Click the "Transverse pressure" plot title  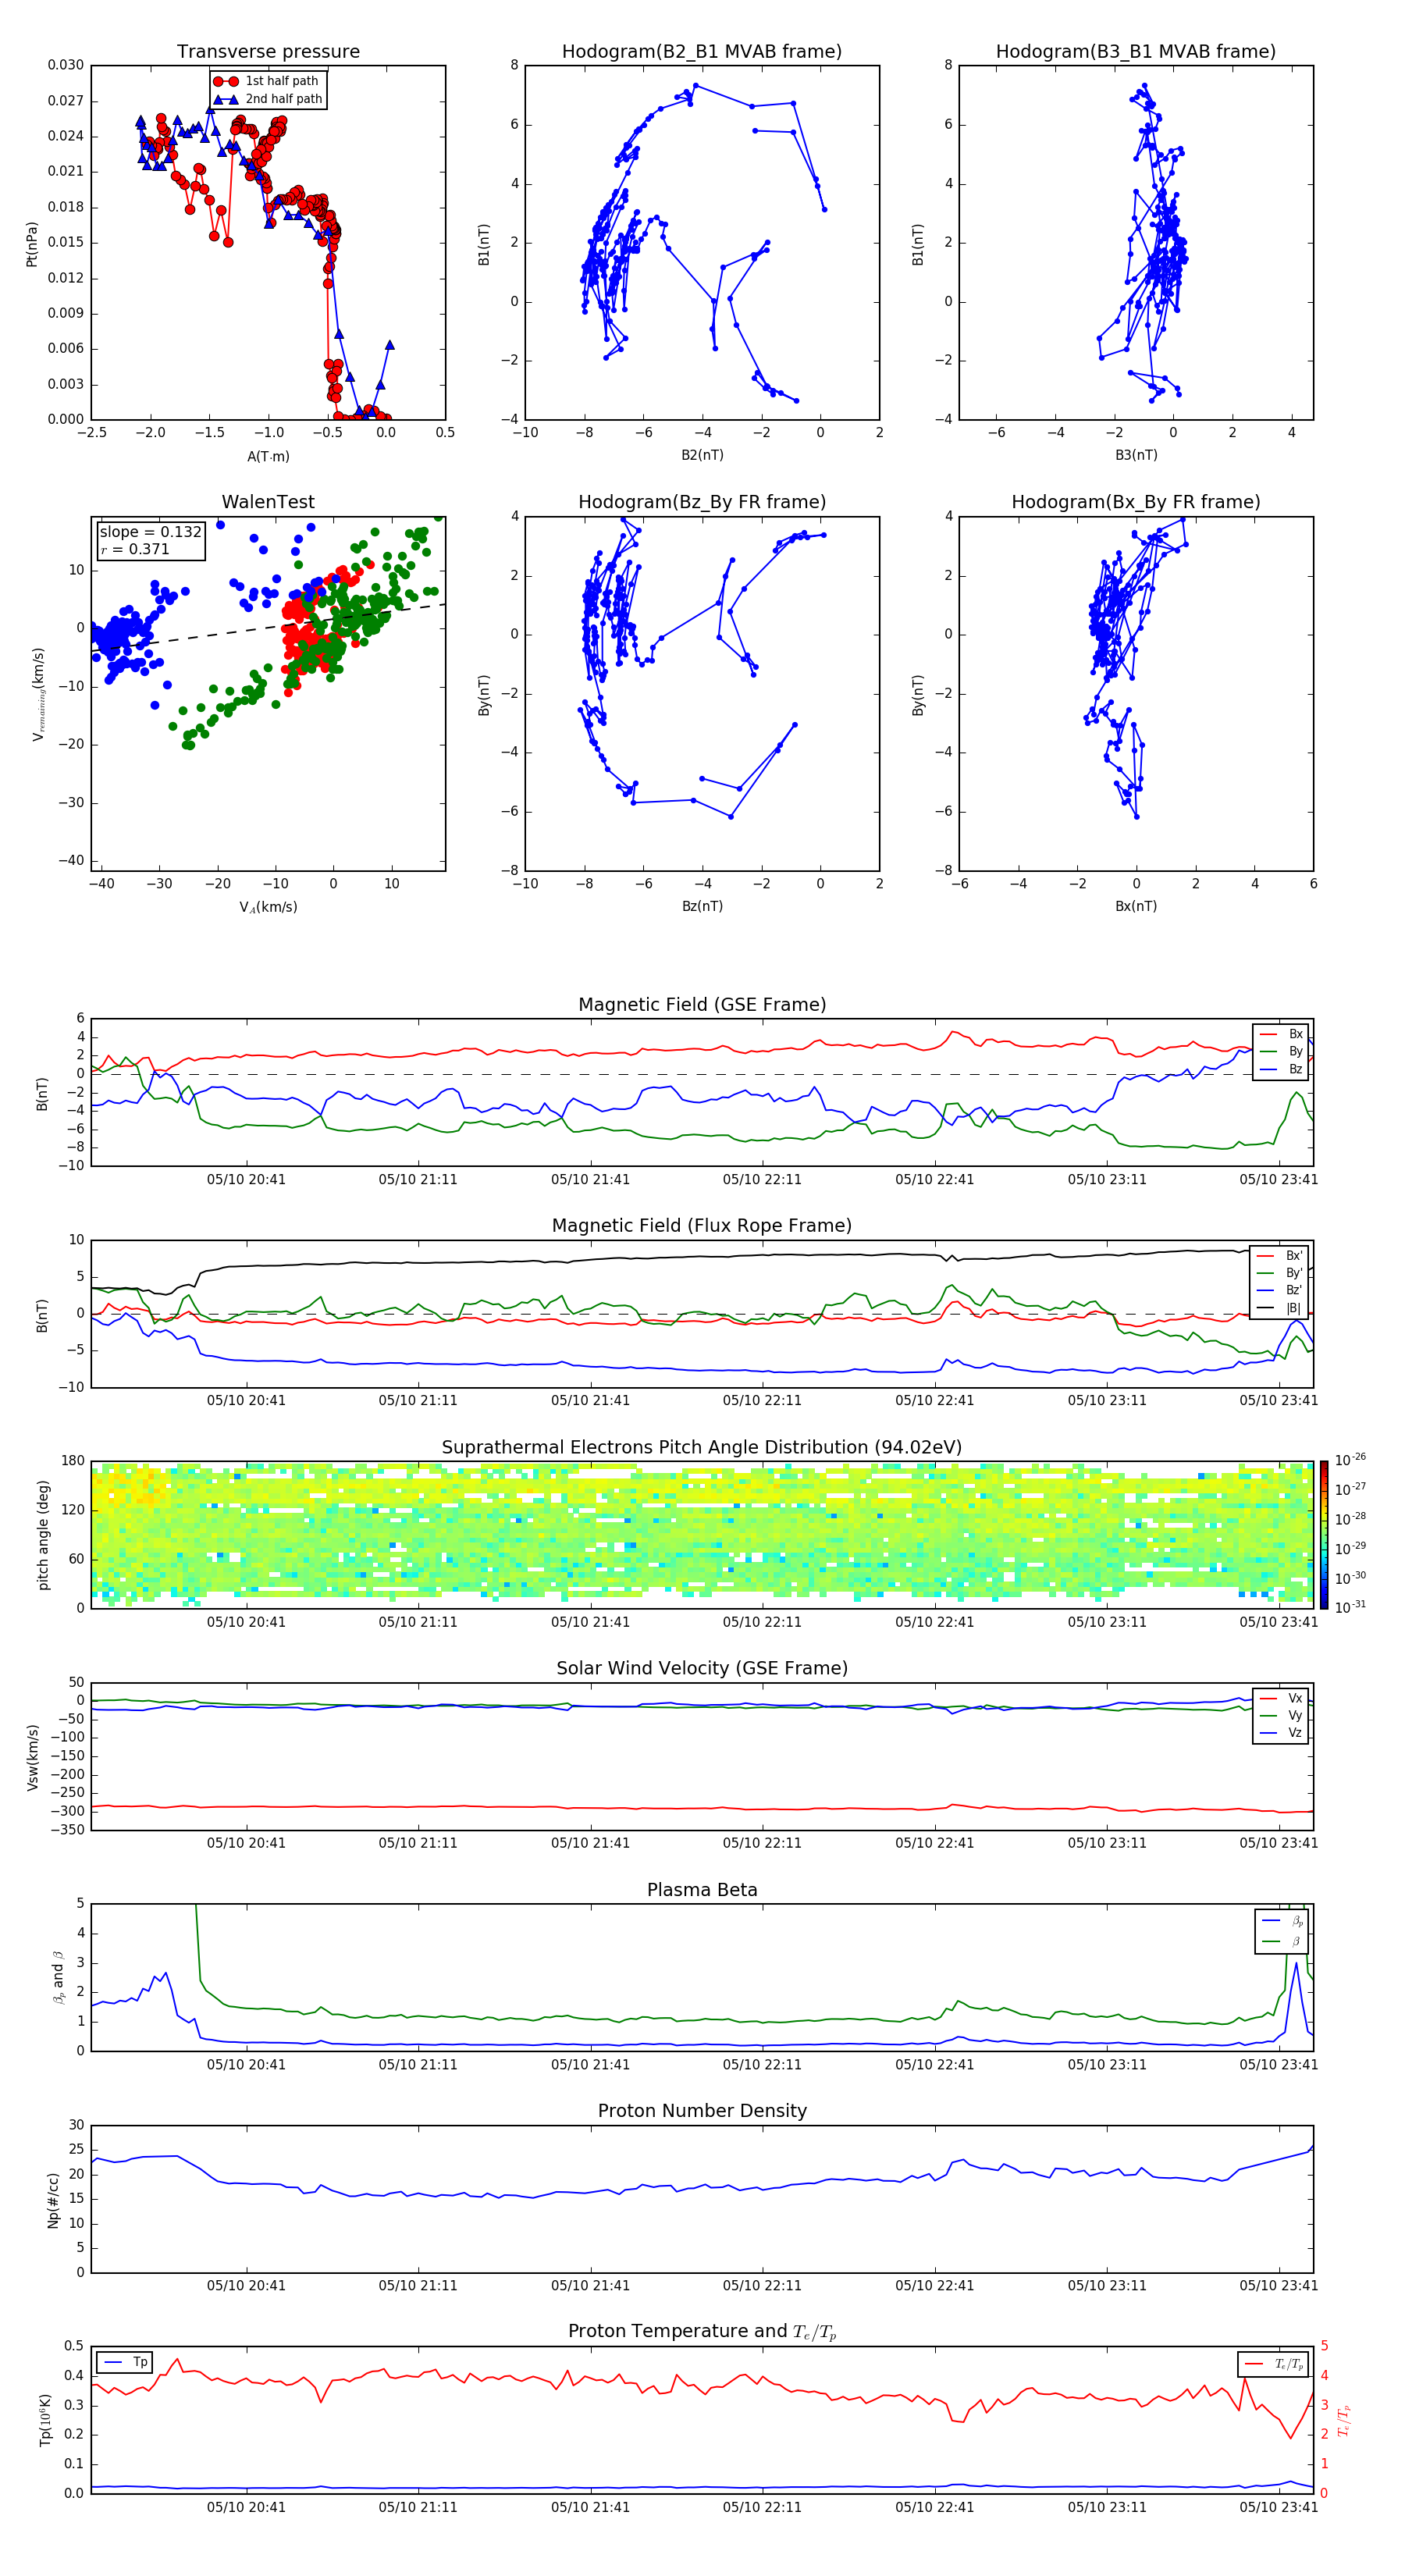click(268, 51)
